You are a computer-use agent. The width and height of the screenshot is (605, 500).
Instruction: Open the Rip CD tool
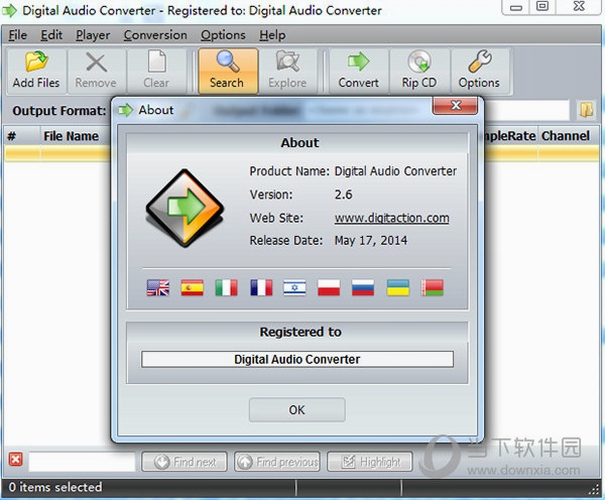(x=419, y=71)
